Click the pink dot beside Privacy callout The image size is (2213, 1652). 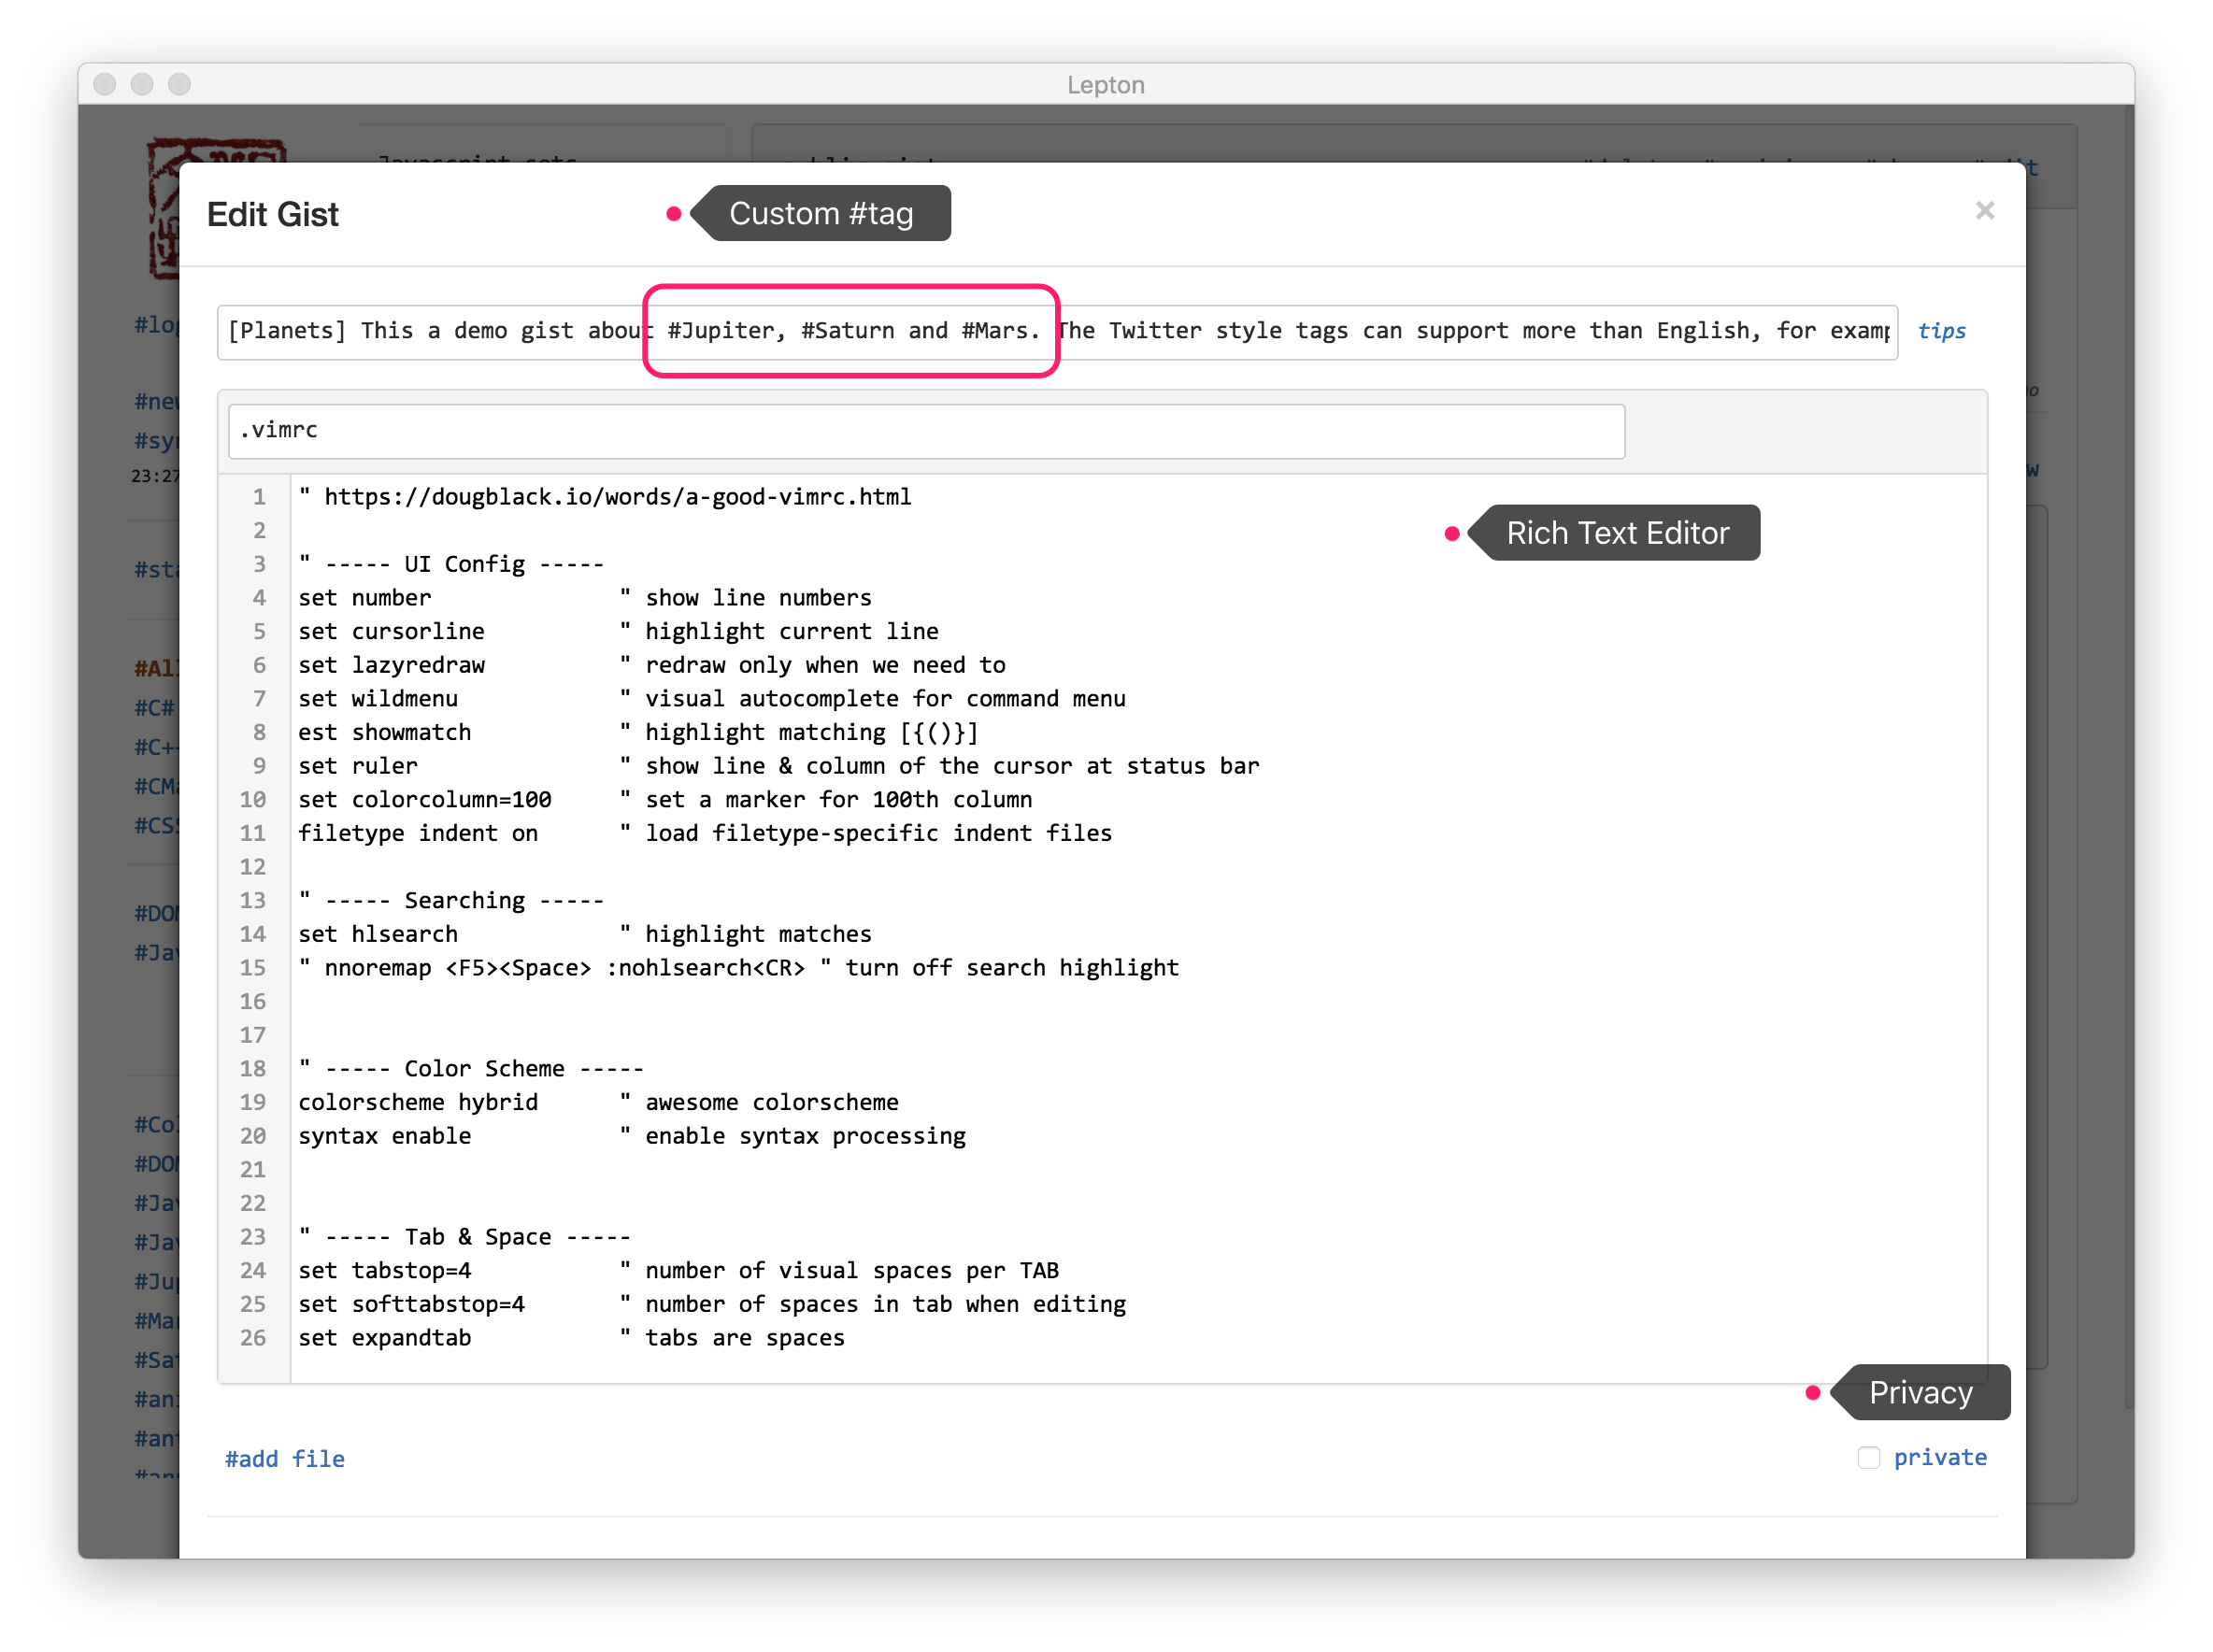tap(1812, 1393)
